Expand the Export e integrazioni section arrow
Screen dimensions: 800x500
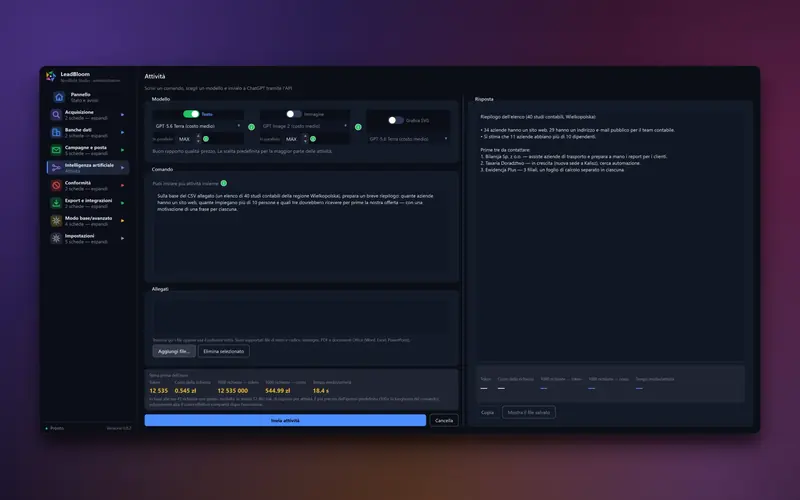point(122,203)
